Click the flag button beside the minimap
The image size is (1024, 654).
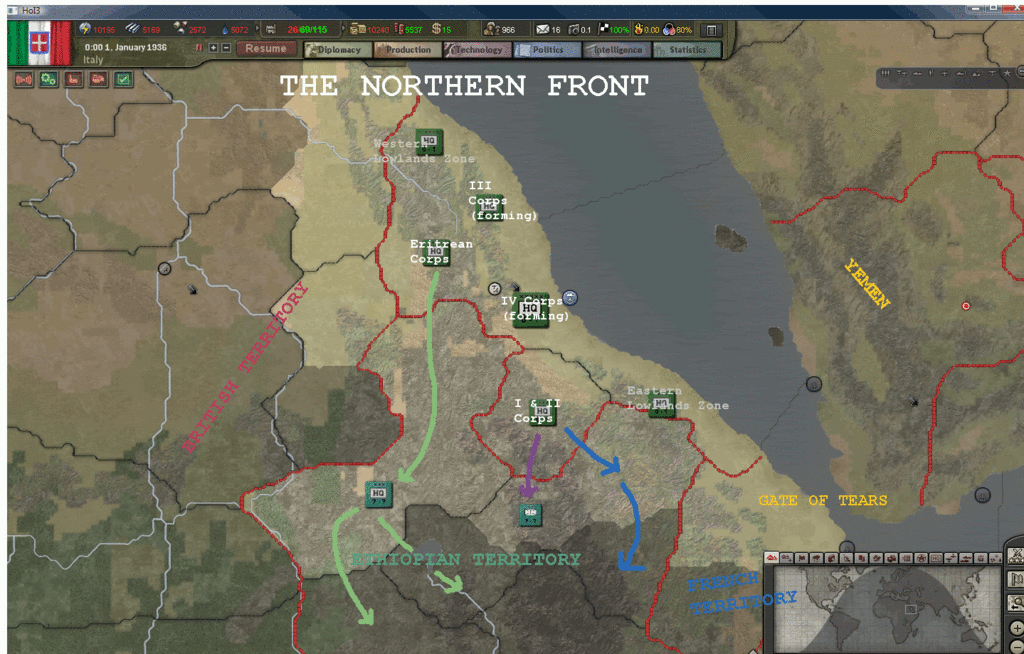coord(1016,580)
